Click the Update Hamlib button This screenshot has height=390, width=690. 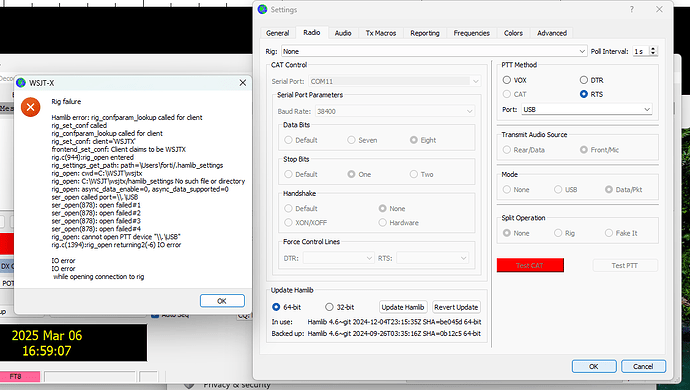[403, 307]
